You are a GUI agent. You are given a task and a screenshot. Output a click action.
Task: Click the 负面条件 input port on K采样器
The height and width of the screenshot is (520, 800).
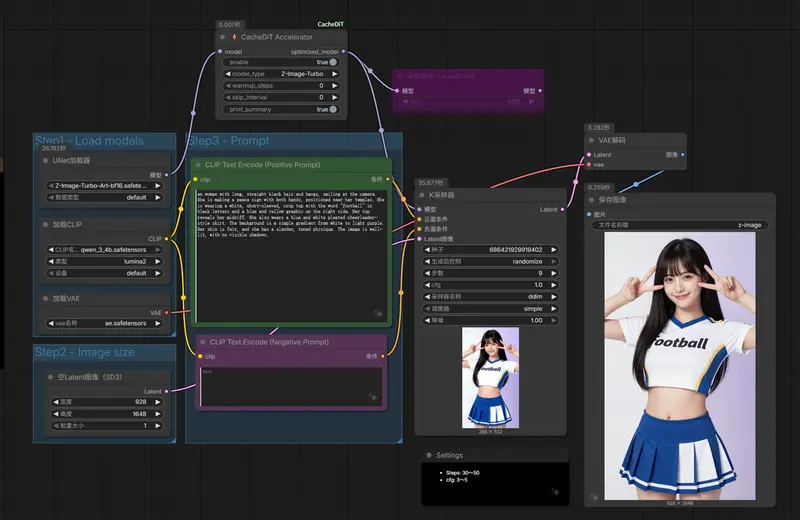[419, 229]
